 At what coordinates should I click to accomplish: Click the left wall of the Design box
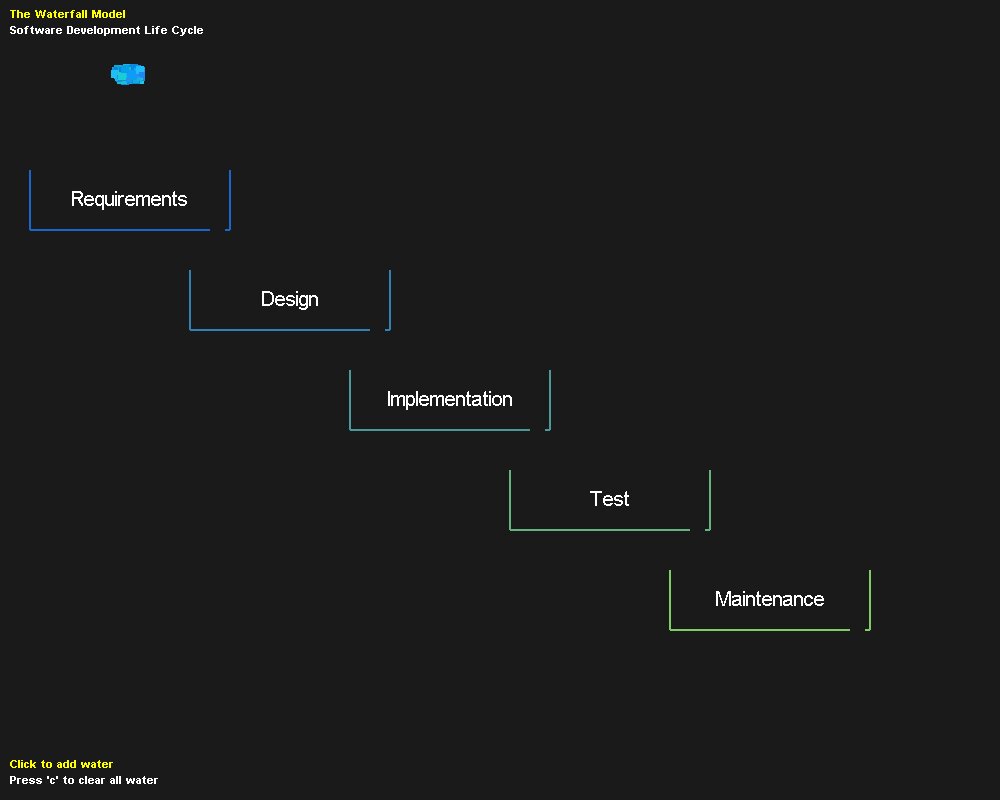point(190,300)
